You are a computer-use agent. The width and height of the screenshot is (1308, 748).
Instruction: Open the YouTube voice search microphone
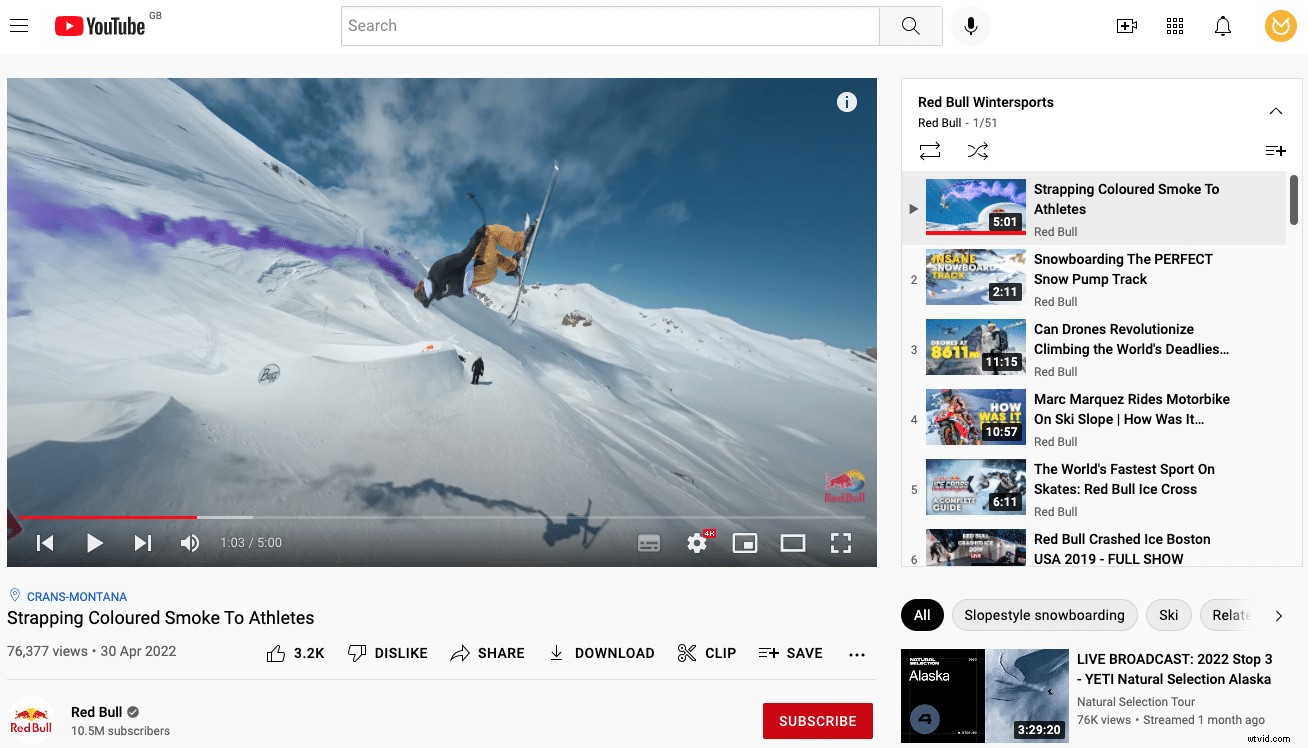click(970, 25)
